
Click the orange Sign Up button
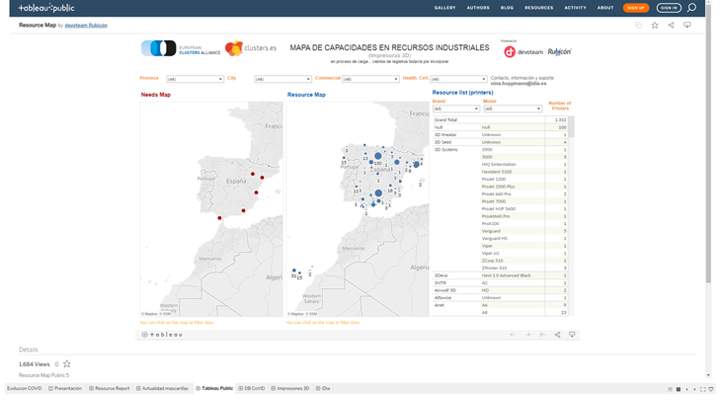coord(636,8)
